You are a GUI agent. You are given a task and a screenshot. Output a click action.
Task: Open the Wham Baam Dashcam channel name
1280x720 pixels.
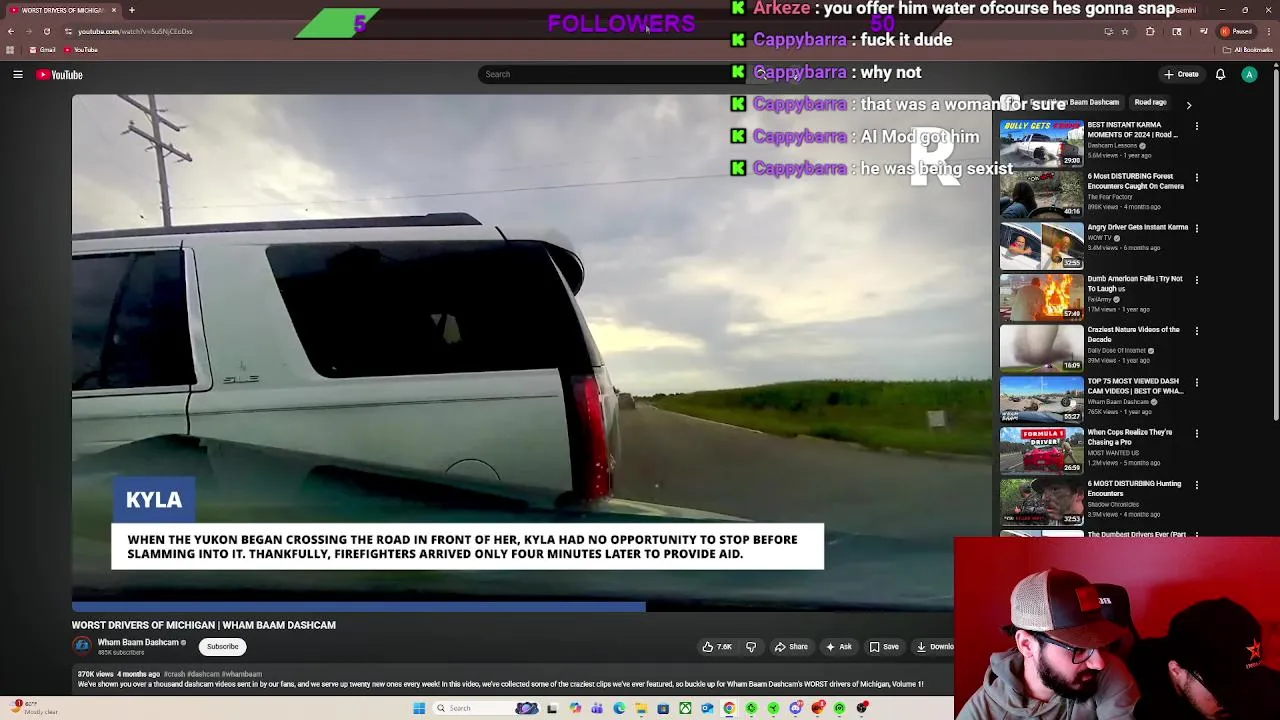click(x=138, y=642)
